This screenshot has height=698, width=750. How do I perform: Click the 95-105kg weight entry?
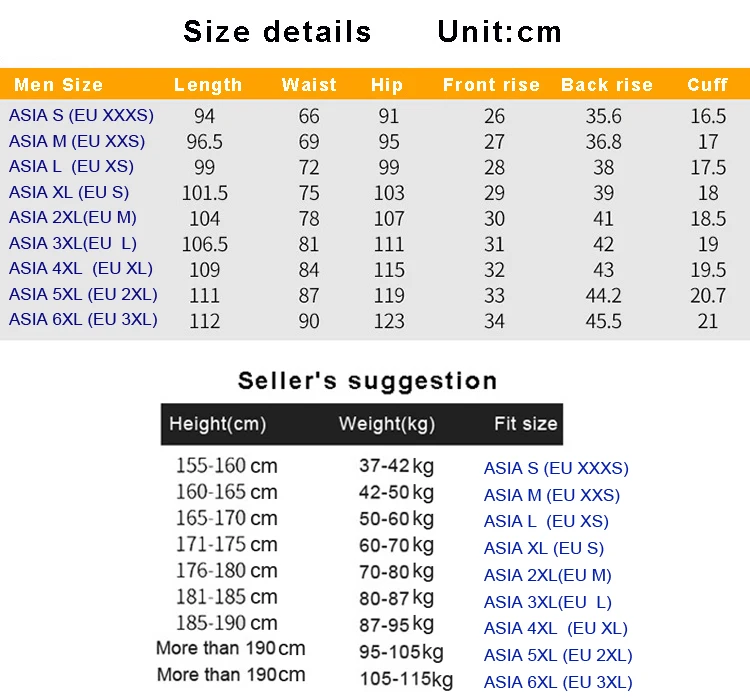[x=401, y=652]
